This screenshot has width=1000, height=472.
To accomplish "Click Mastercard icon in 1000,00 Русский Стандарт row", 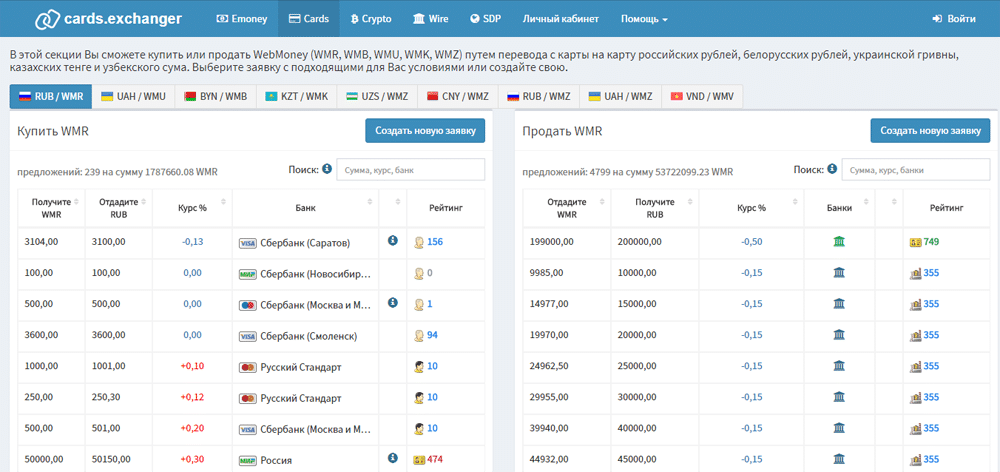I will (x=247, y=367).
